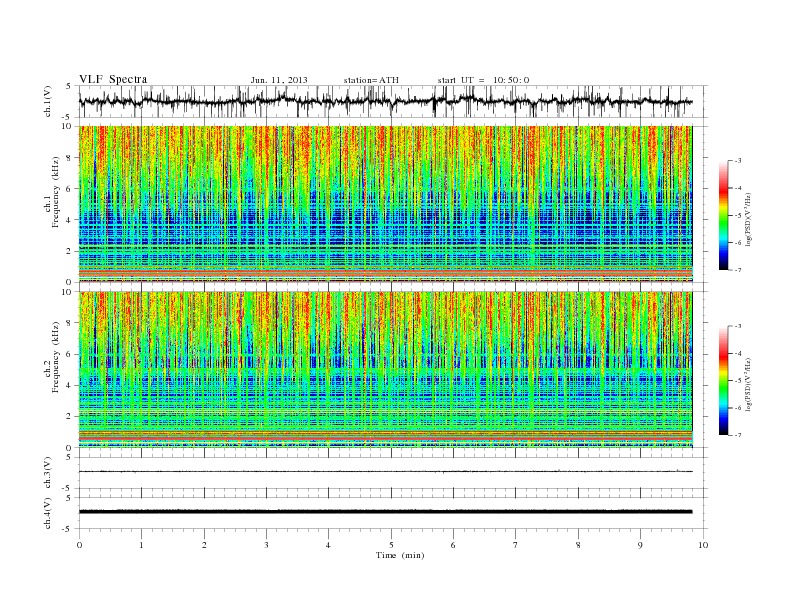The image size is (792, 612).
Task: Click the "-7" tick on ch.1 colorbar
Action: 737,270
